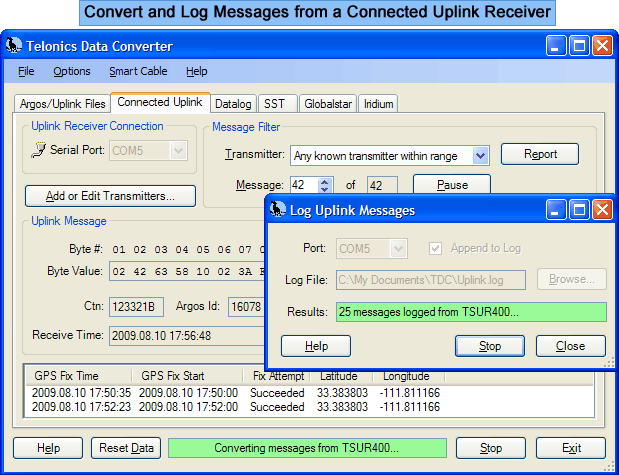Image resolution: width=619 pixels, height=475 pixels.
Task: Click the Pause button
Action: click(452, 184)
